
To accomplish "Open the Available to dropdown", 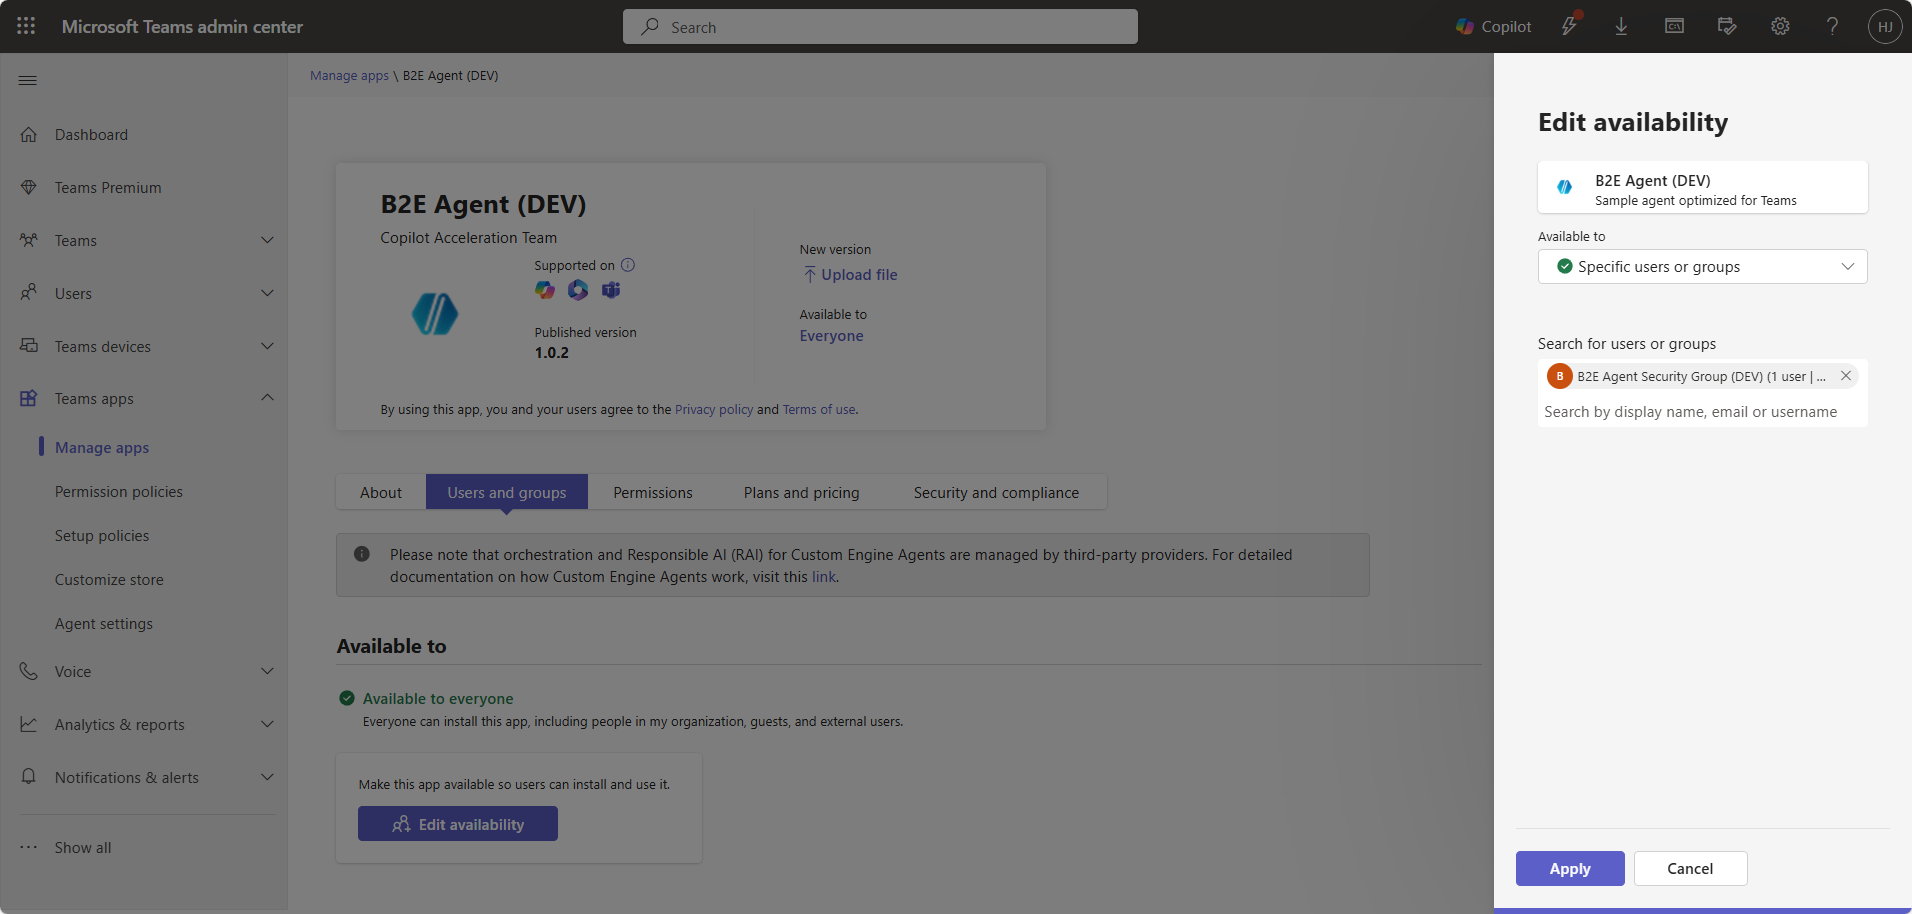I will 1702,267.
